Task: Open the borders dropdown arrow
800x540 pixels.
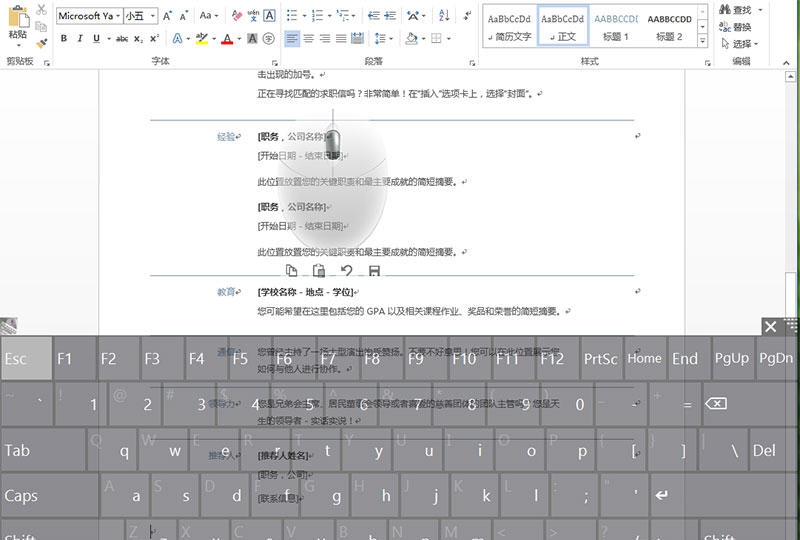Action: pos(448,38)
